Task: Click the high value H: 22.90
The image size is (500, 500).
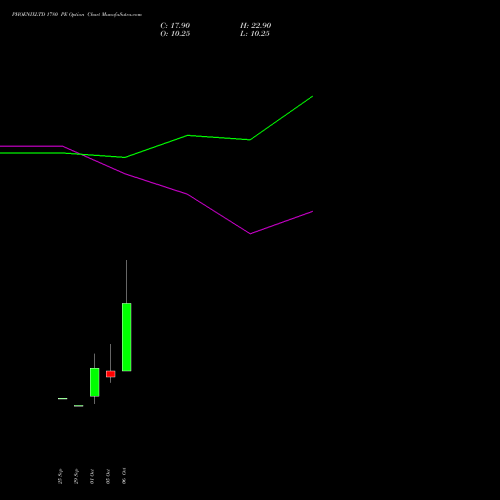Action: click(255, 26)
